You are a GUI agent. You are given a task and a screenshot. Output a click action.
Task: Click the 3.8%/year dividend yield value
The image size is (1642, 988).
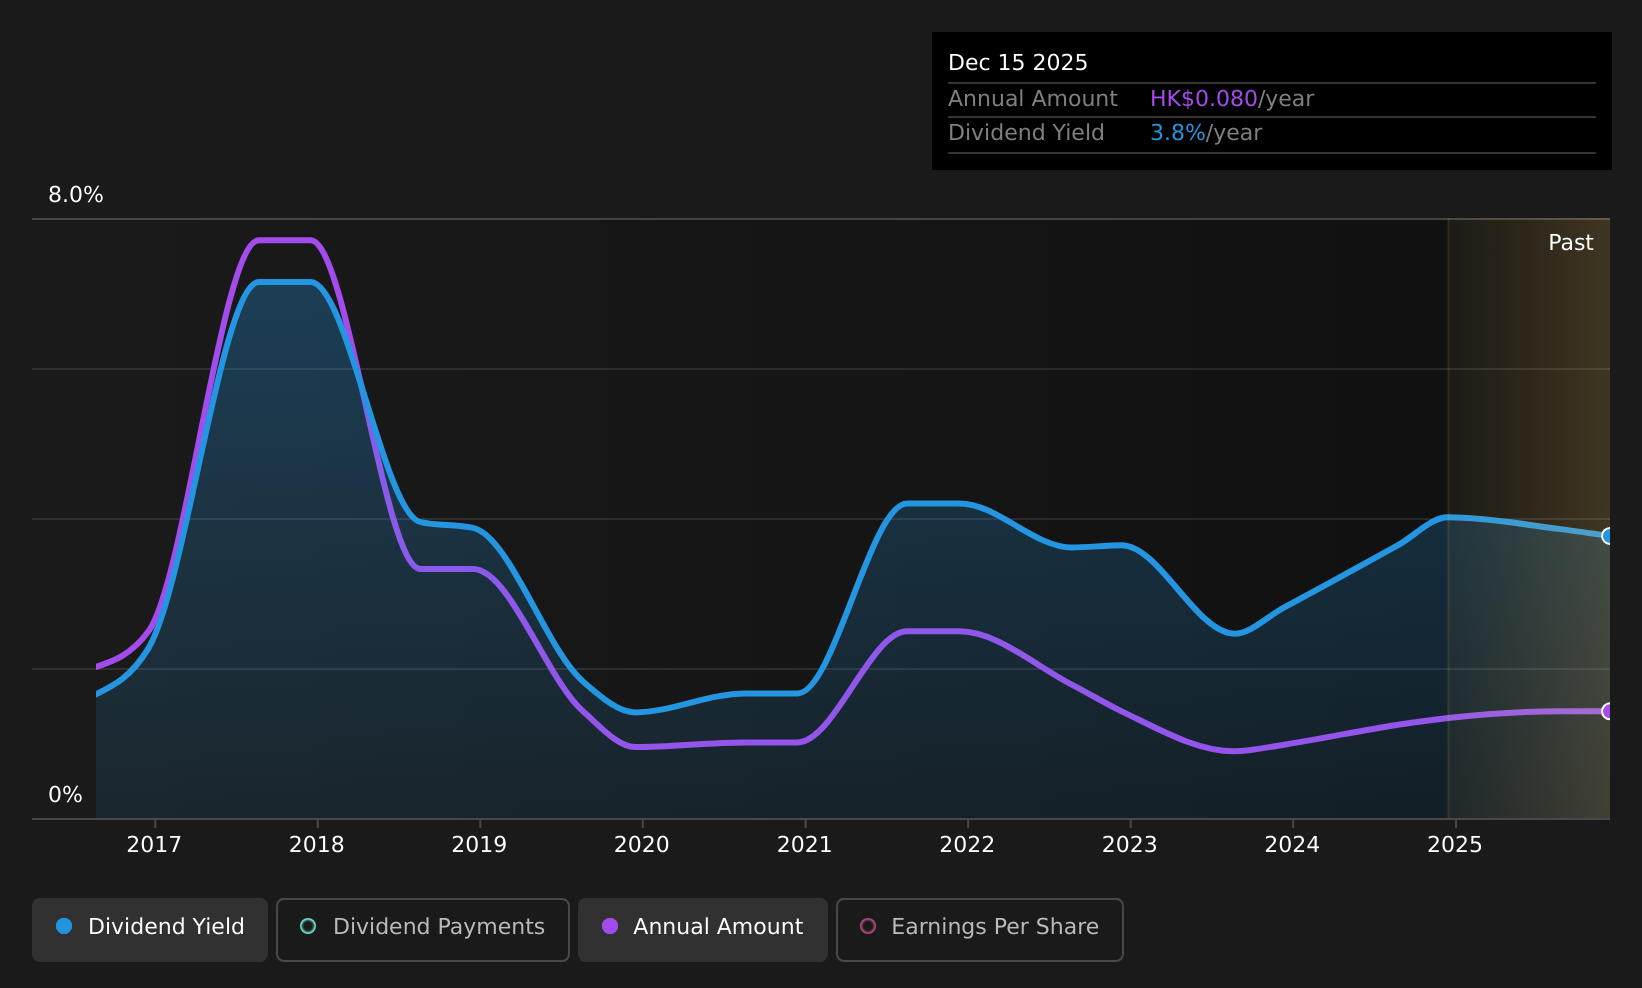1206,133
